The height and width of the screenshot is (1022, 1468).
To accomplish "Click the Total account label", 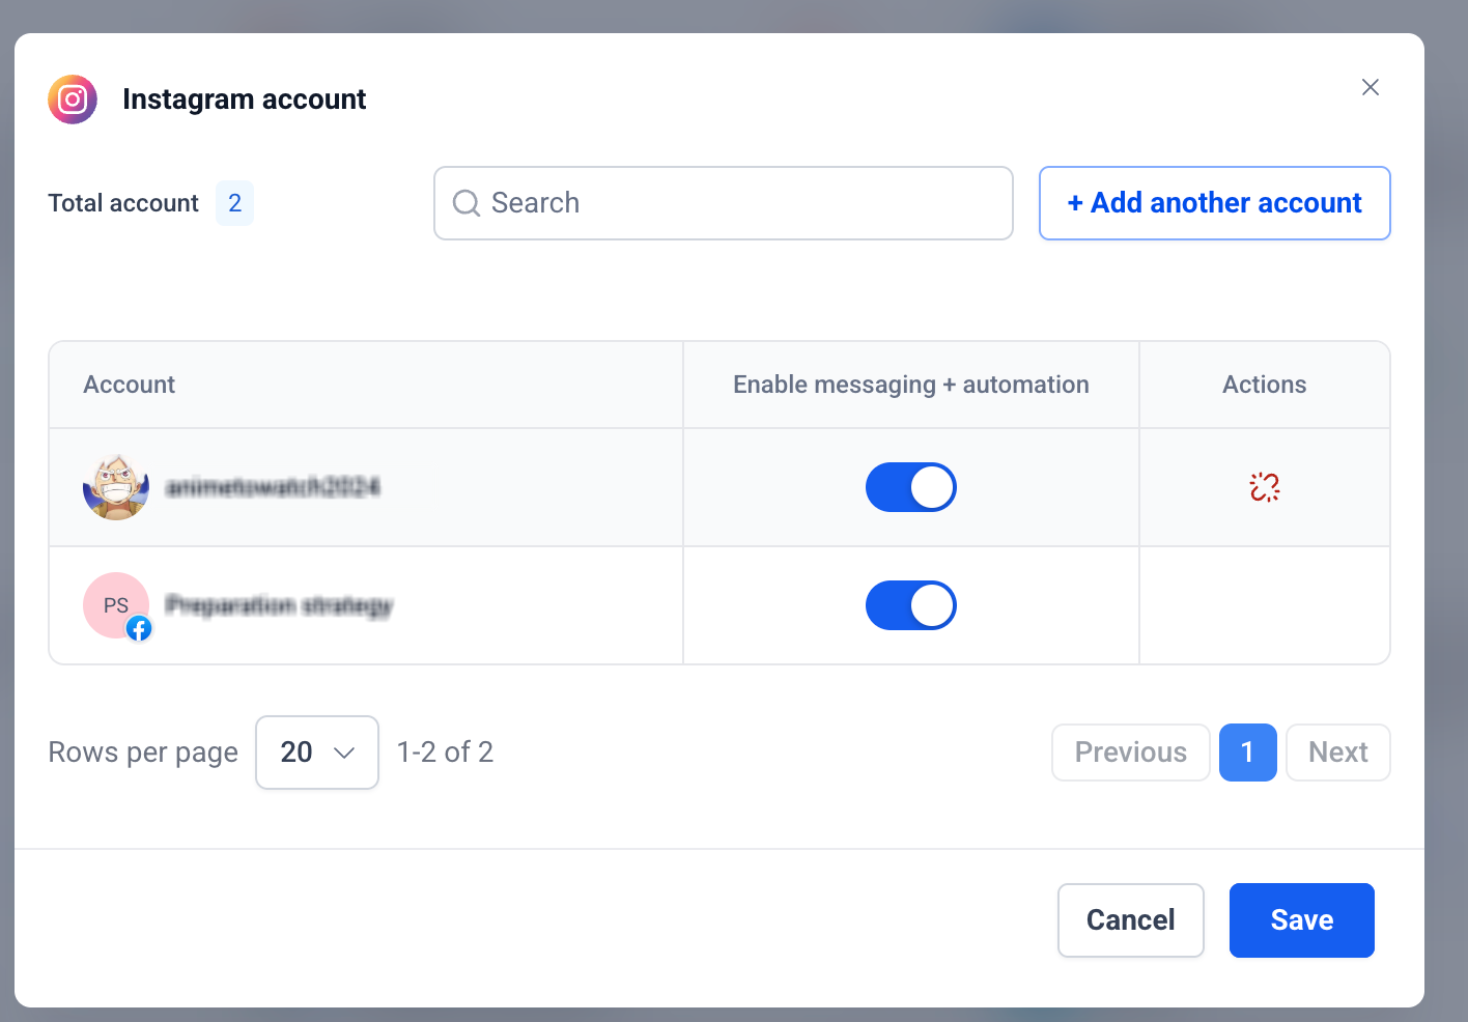I will (123, 203).
